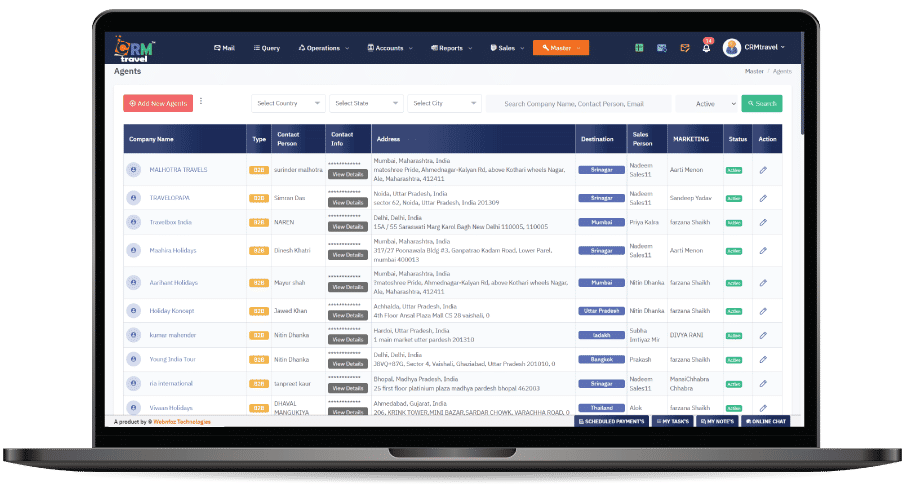Screen dimensions: 908x484
Task: Edit the ria international agent row
Action: click(763, 384)
